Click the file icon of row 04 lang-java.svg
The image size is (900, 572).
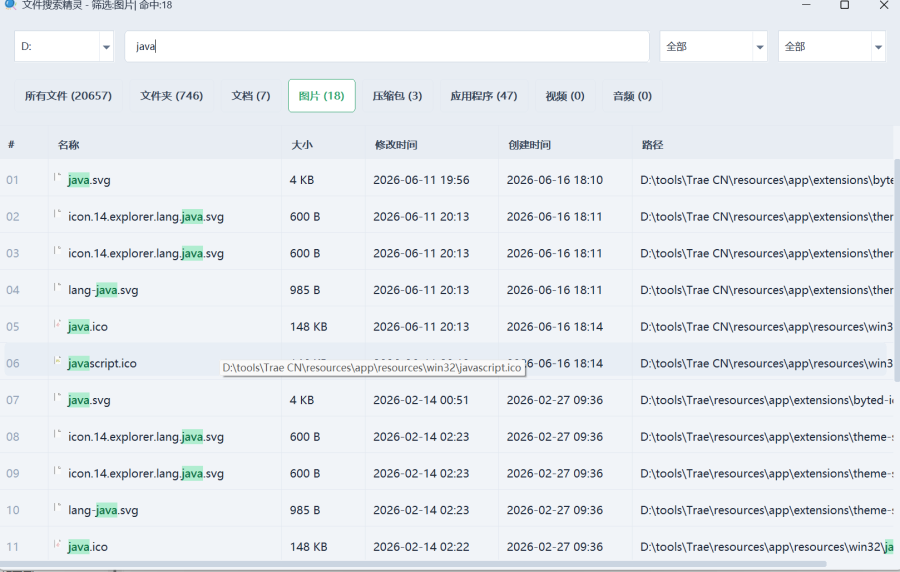(57, 287)
